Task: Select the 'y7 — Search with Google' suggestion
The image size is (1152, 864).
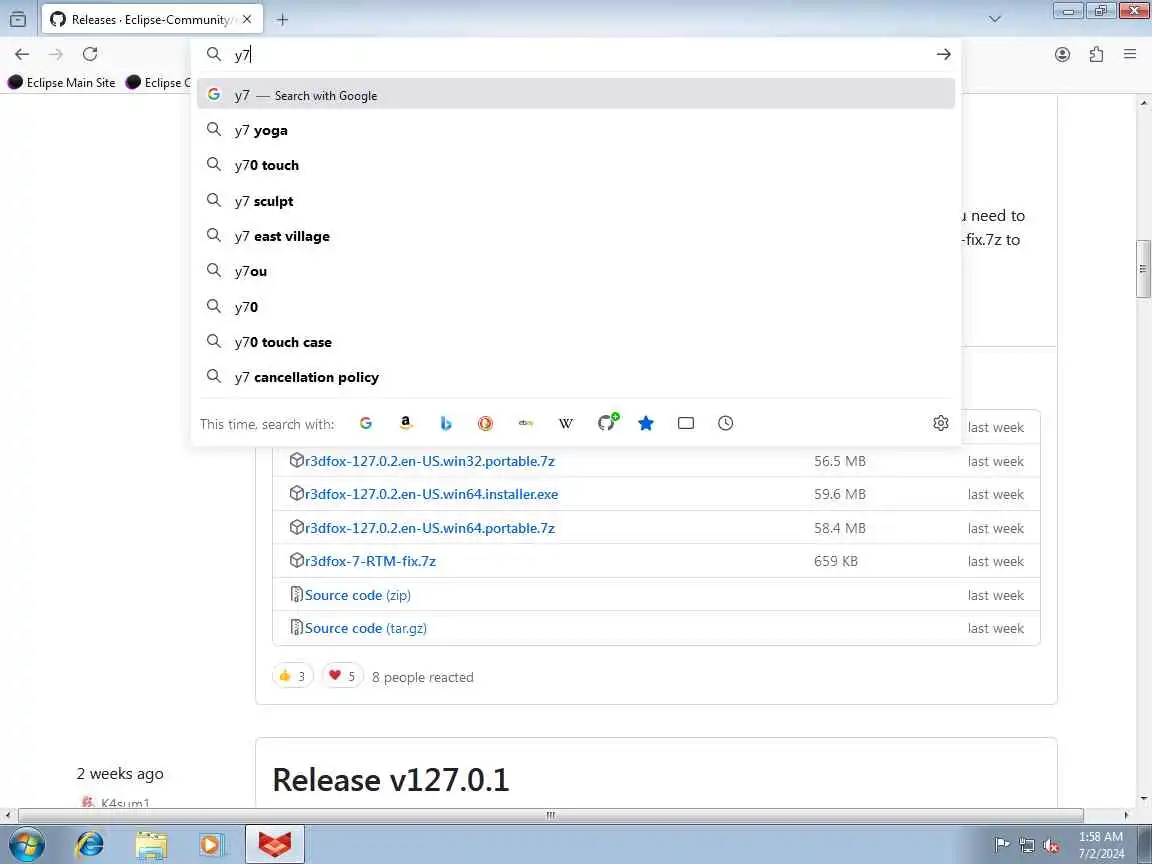Action: [x=576, y=94]
